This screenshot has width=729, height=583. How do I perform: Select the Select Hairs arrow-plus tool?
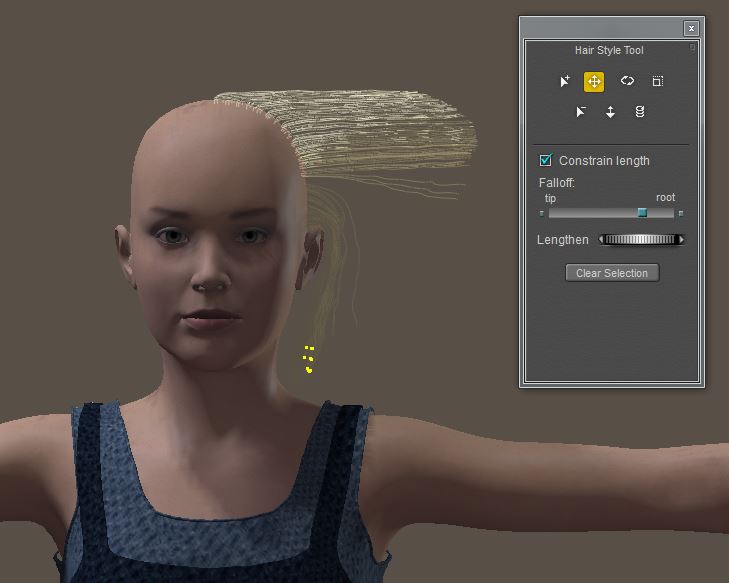coord(565,82)
